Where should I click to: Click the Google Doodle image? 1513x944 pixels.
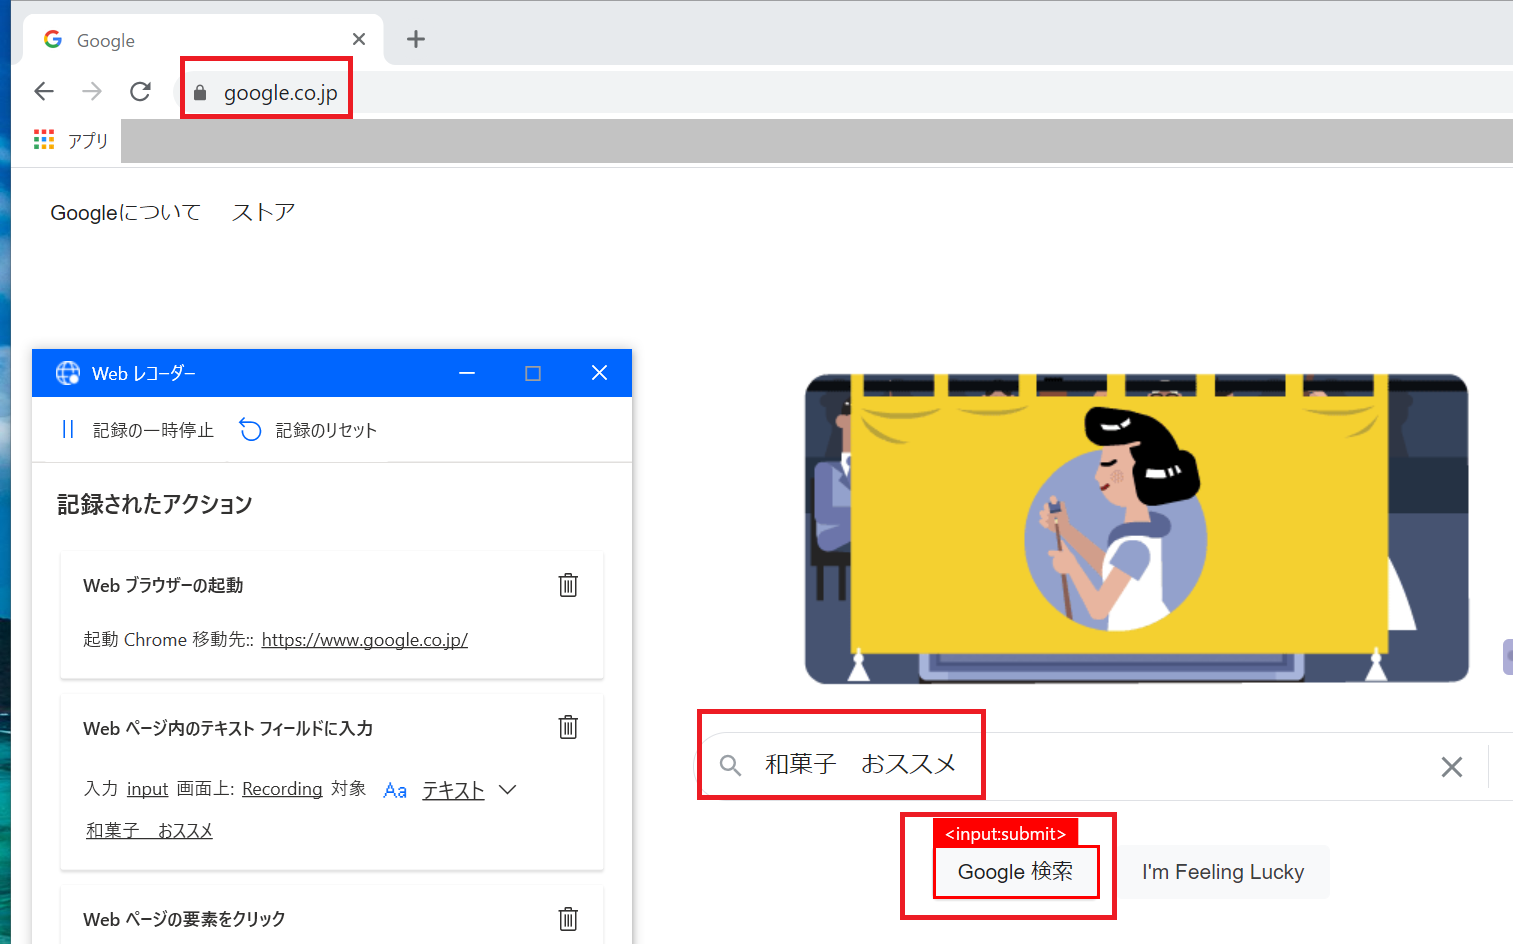1137,529
